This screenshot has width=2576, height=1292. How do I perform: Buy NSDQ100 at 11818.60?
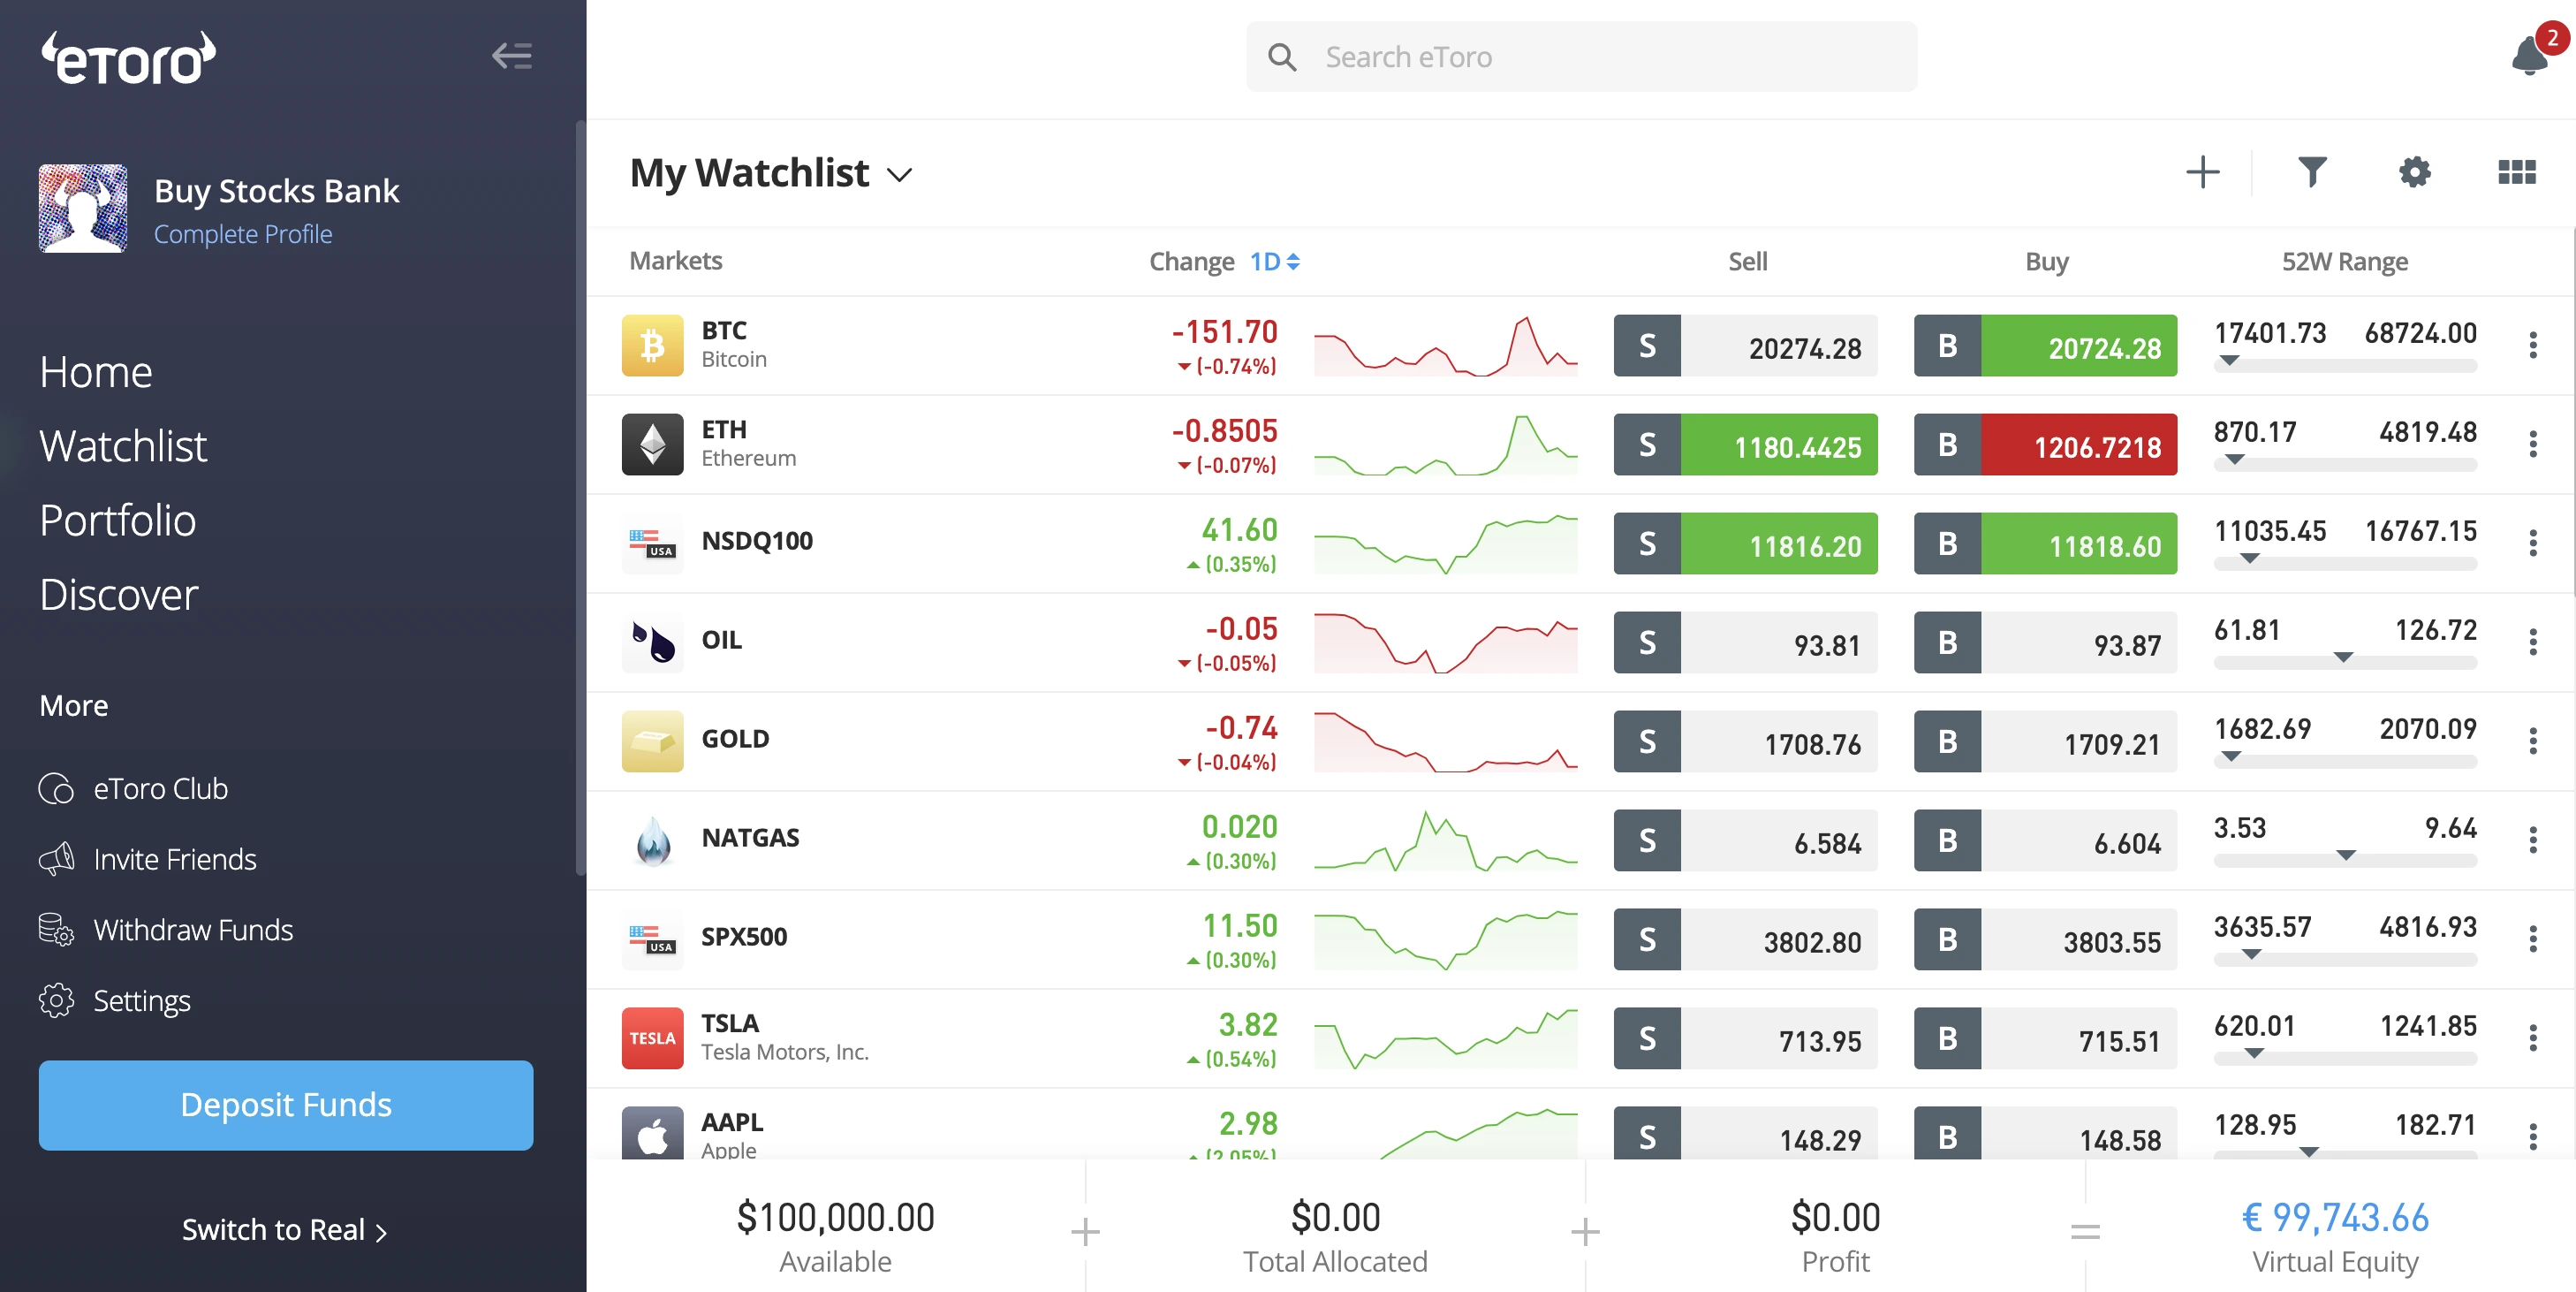pyautogui.click(x=2045, y=544)
